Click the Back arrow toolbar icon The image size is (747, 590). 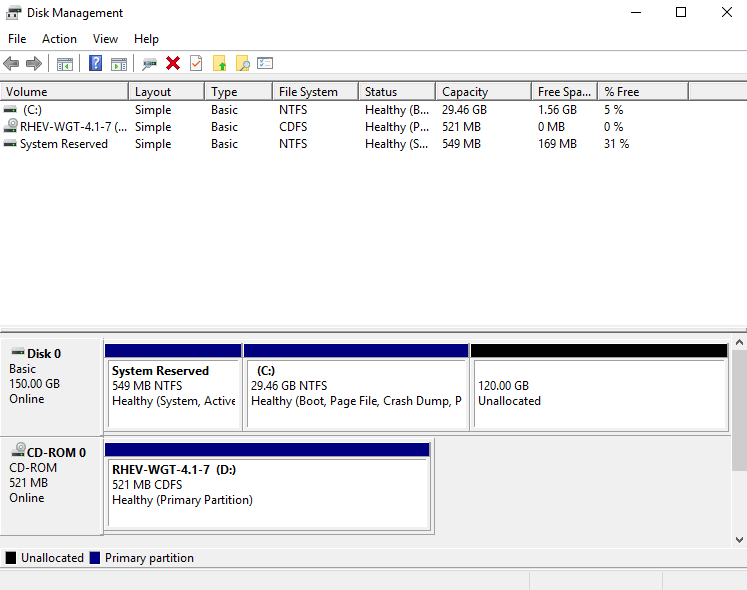pyautogui.click(x=12, y=64)
